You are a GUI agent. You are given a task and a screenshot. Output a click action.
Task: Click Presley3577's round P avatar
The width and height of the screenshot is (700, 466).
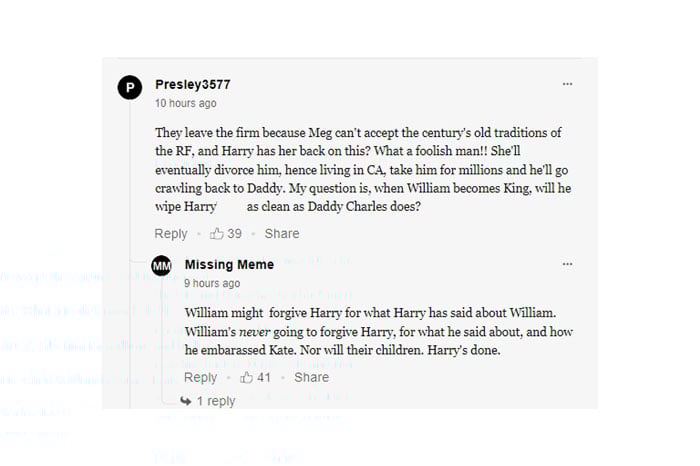coord(129,88)
